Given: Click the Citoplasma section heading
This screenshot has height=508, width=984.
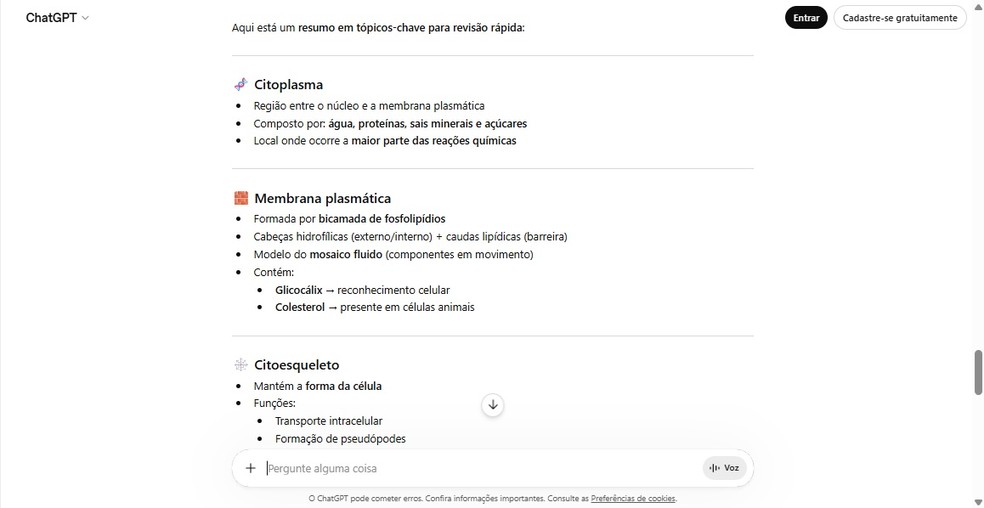Looking at the screenshot, I should point(288,85).
